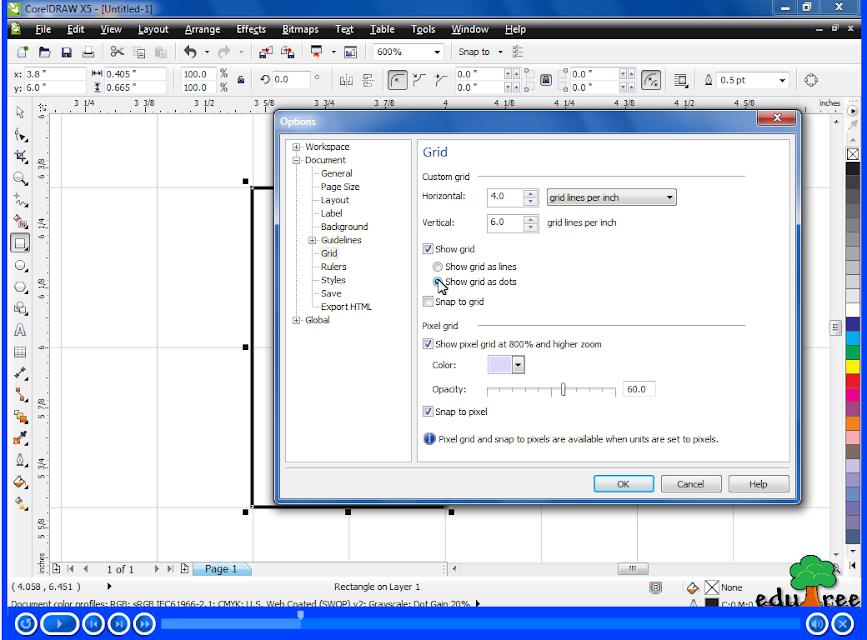Select the Shape tool in toolbox
The image size is (867, 640).
tap(20, 134)
